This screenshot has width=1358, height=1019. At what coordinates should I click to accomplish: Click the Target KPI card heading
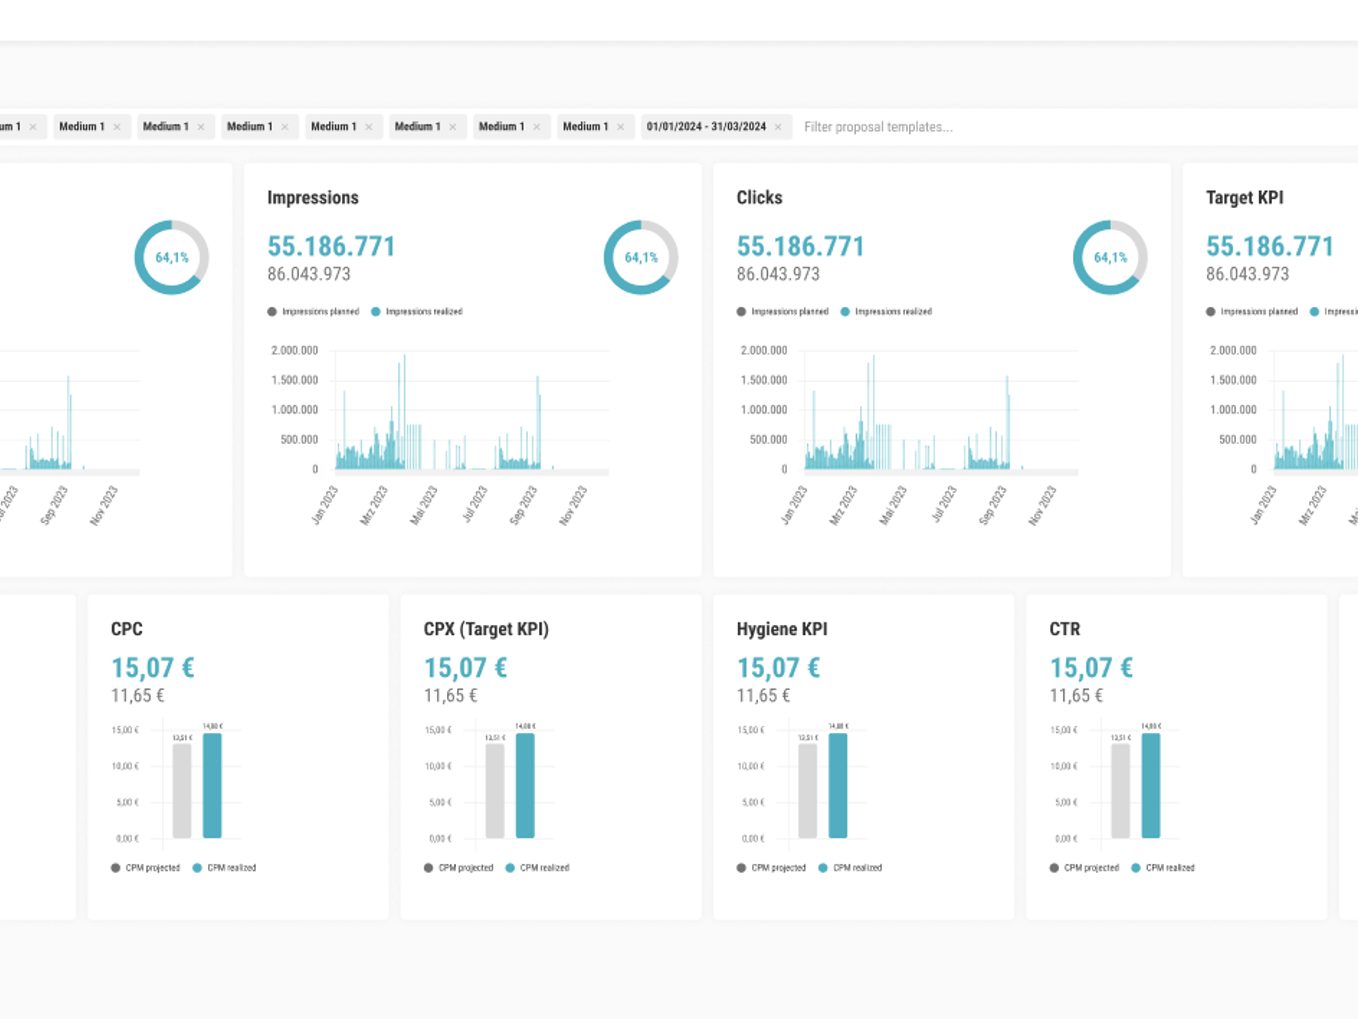coord(1244,198)
